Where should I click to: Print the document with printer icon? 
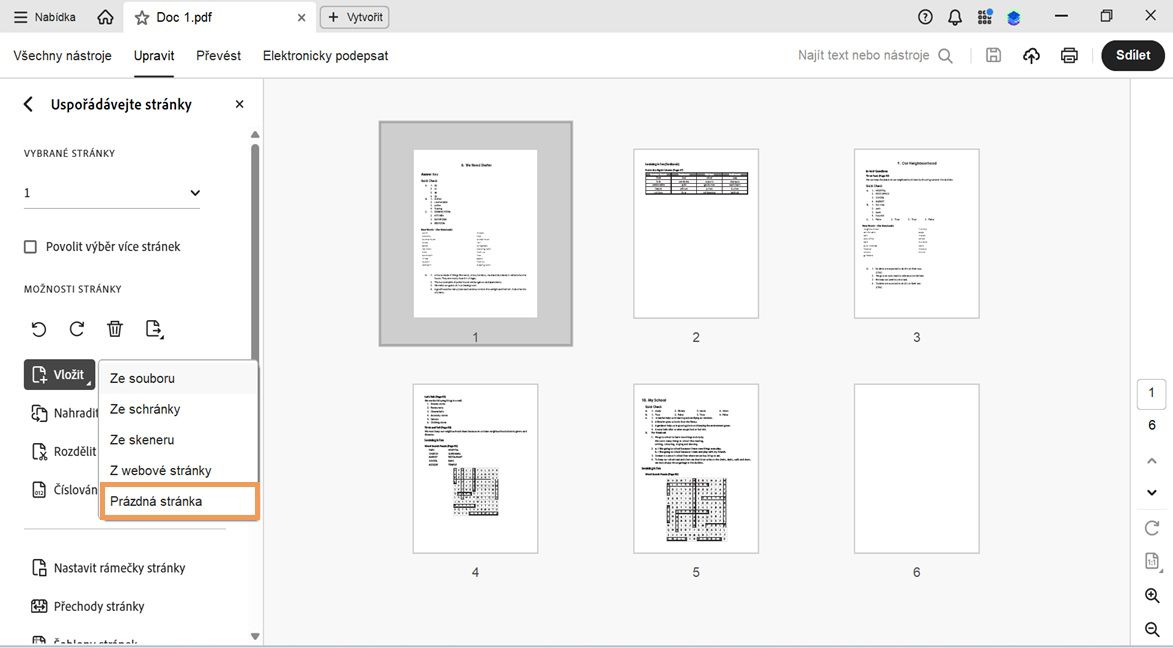(x=1069, y=55)
